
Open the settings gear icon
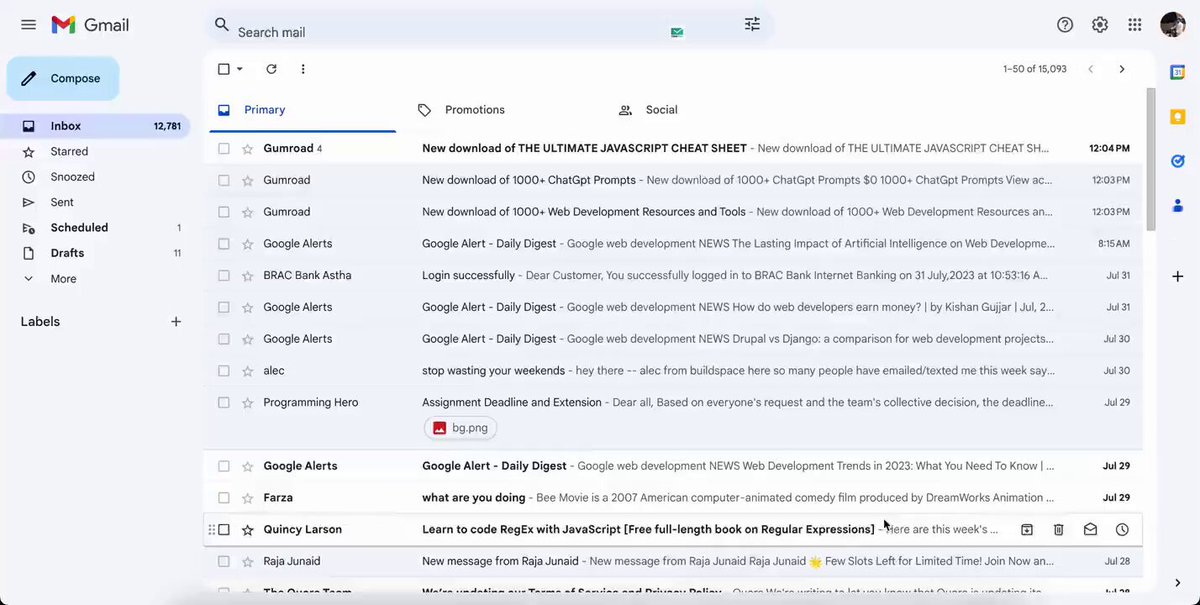(x=1100, y=25)
